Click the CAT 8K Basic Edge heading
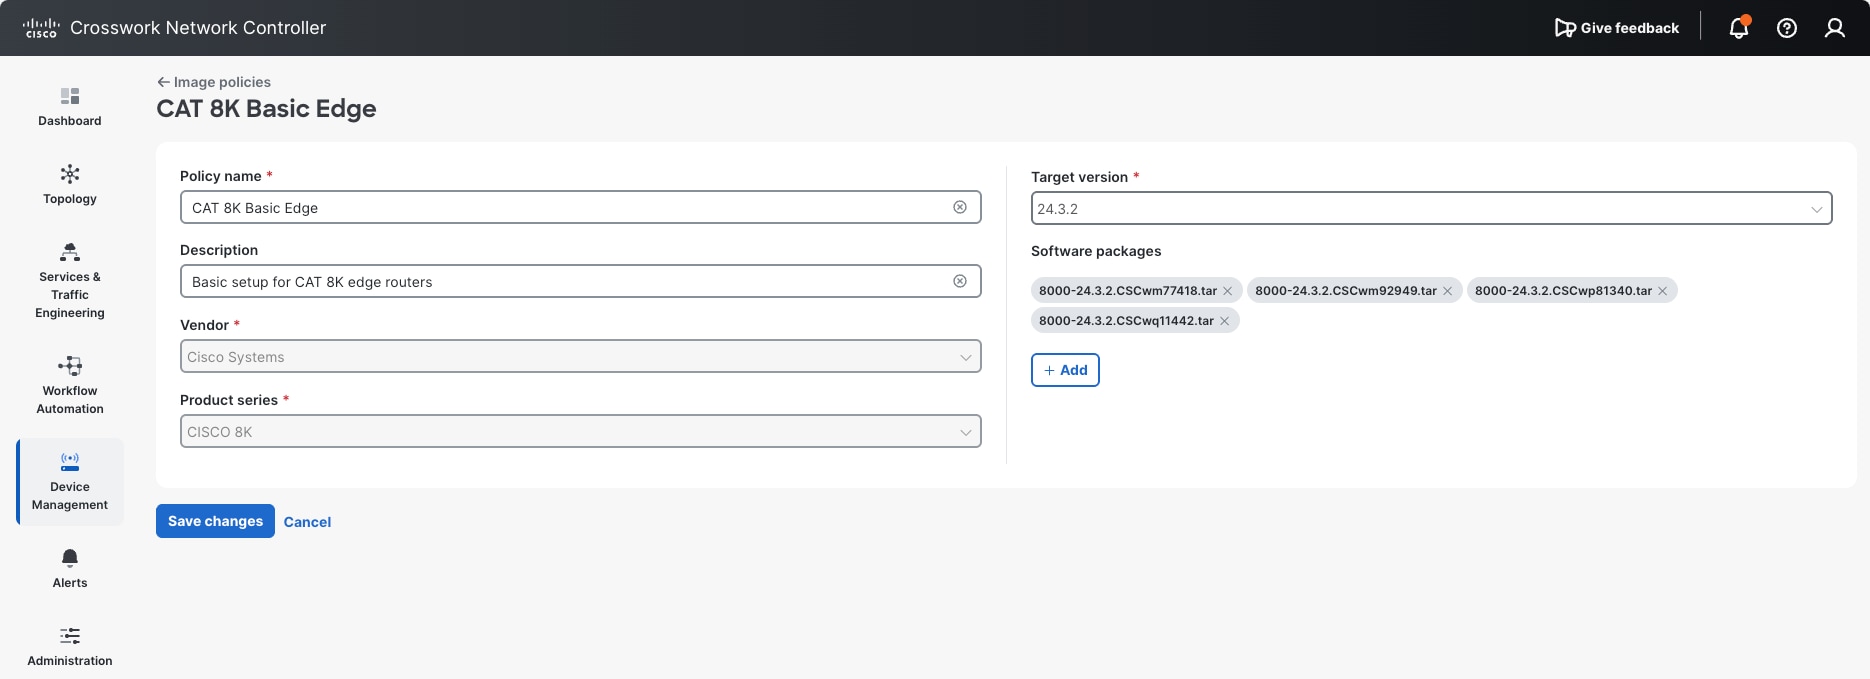1870x679 pixels. coord(266,109)
